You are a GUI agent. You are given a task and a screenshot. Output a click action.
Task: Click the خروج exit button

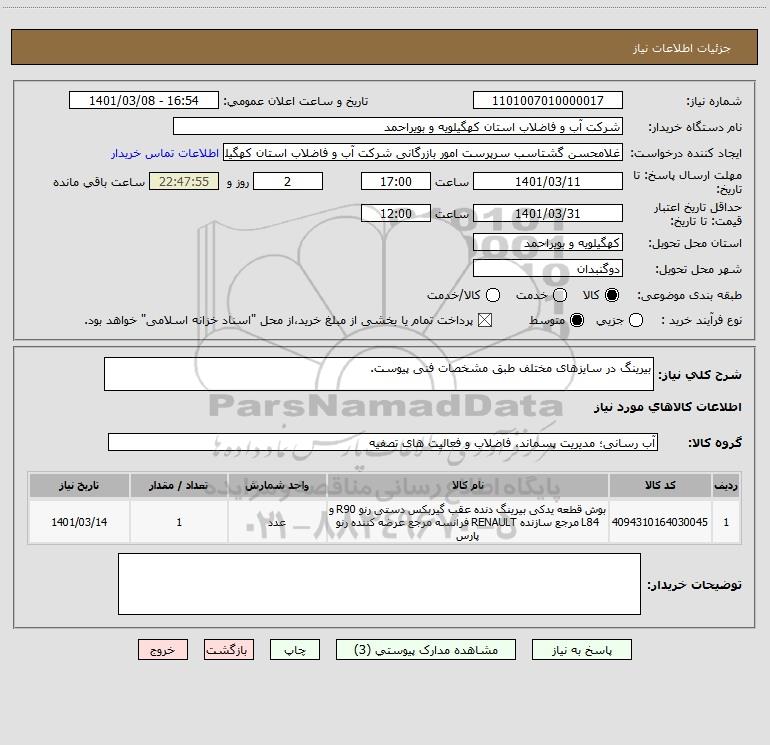(x=163, y=650)
